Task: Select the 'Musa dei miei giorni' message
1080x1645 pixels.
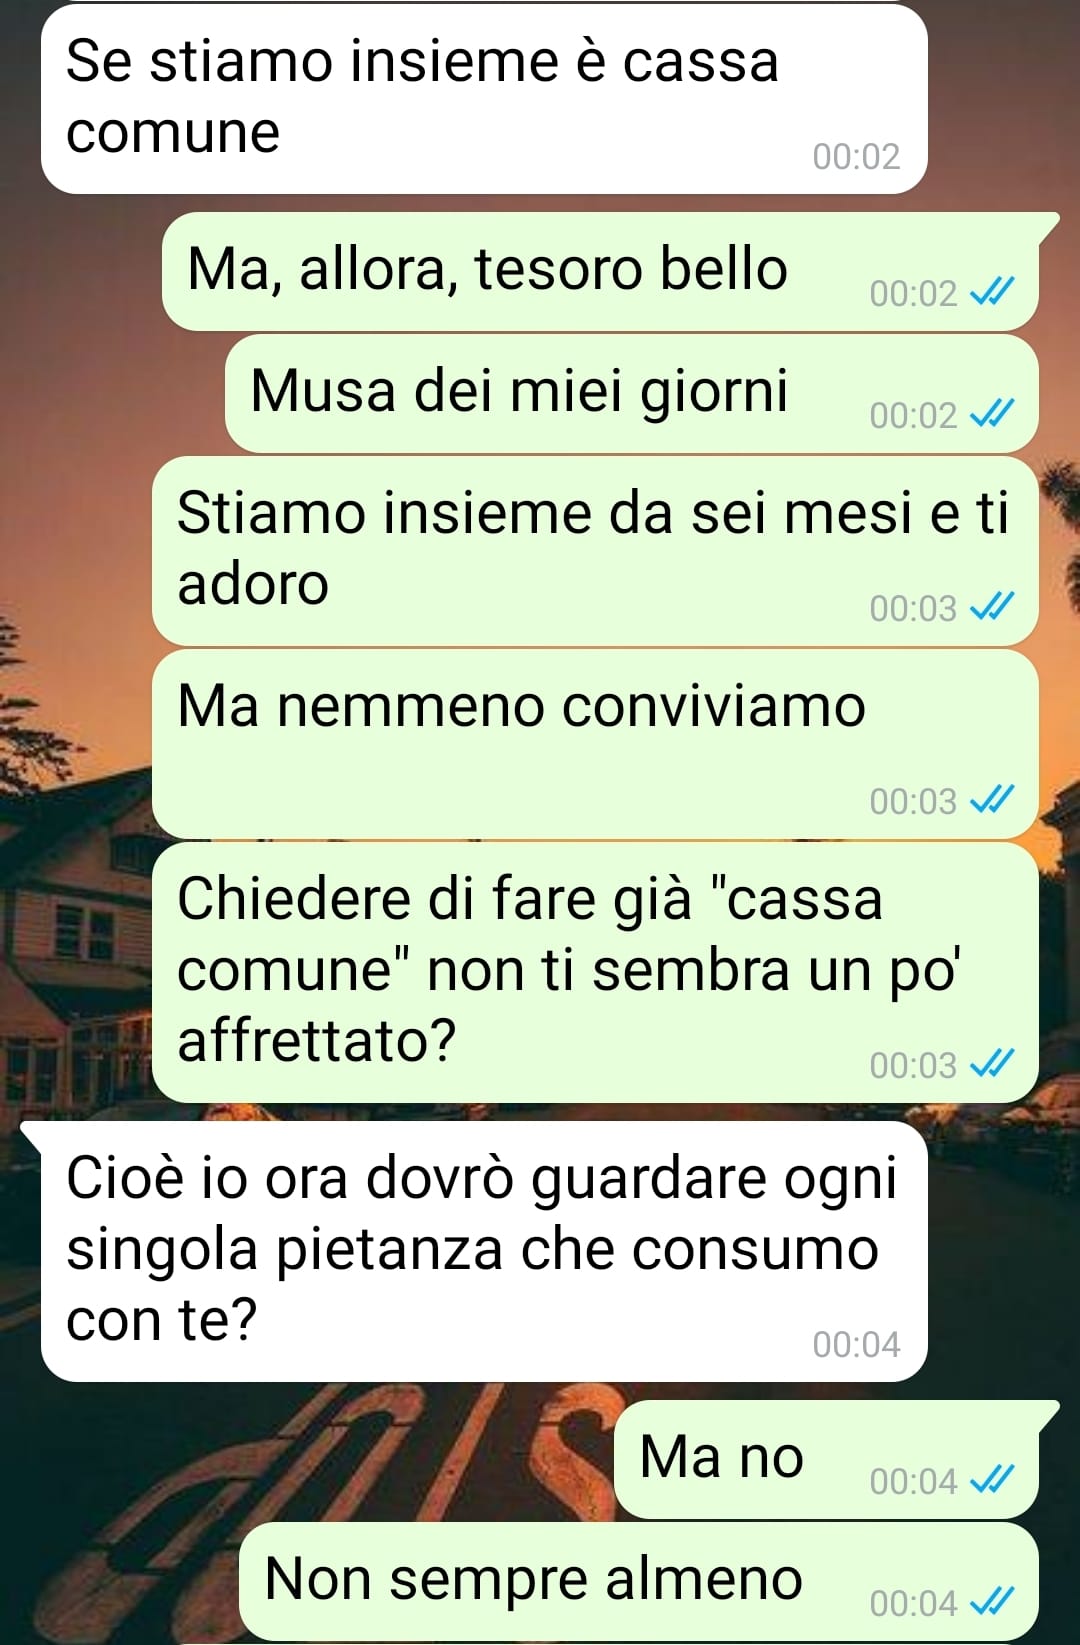Action: coord(631,394)
